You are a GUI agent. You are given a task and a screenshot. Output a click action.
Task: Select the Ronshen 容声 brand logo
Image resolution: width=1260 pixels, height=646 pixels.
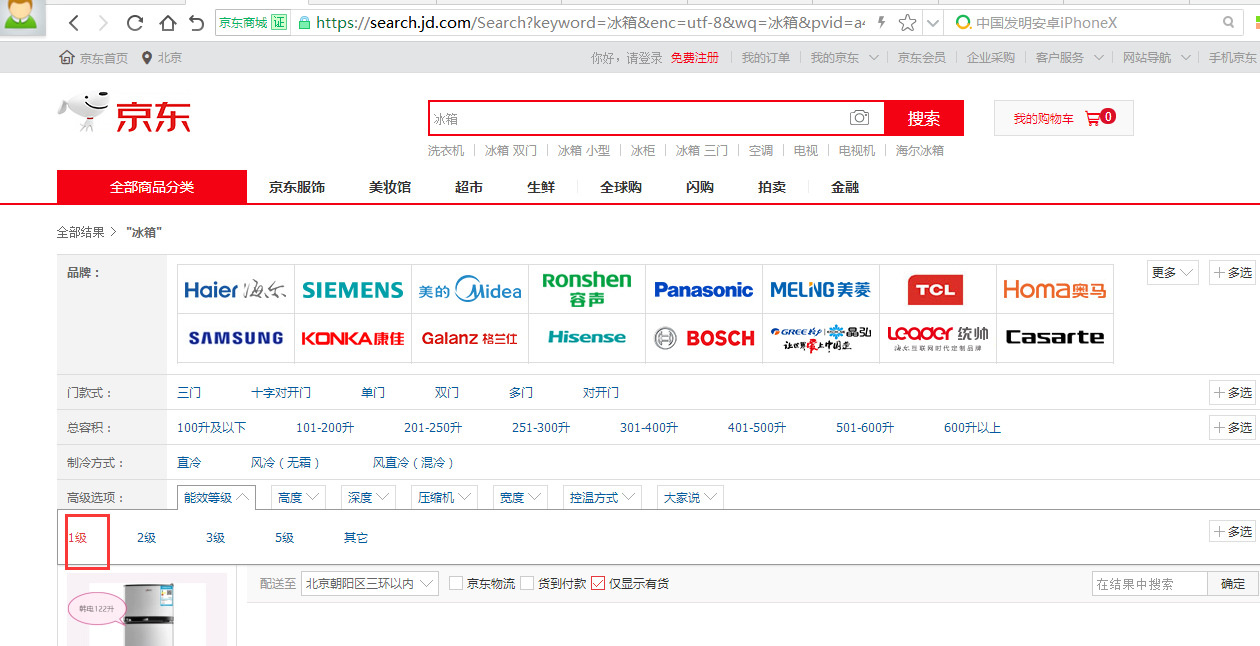click(587, 290)
